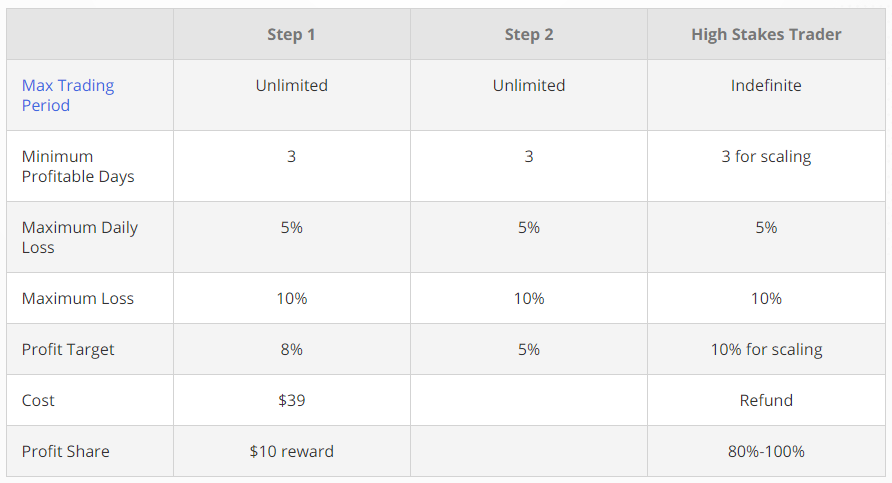Select the 3 for scaling cell

pyautogui.click(x=766, y=157)
